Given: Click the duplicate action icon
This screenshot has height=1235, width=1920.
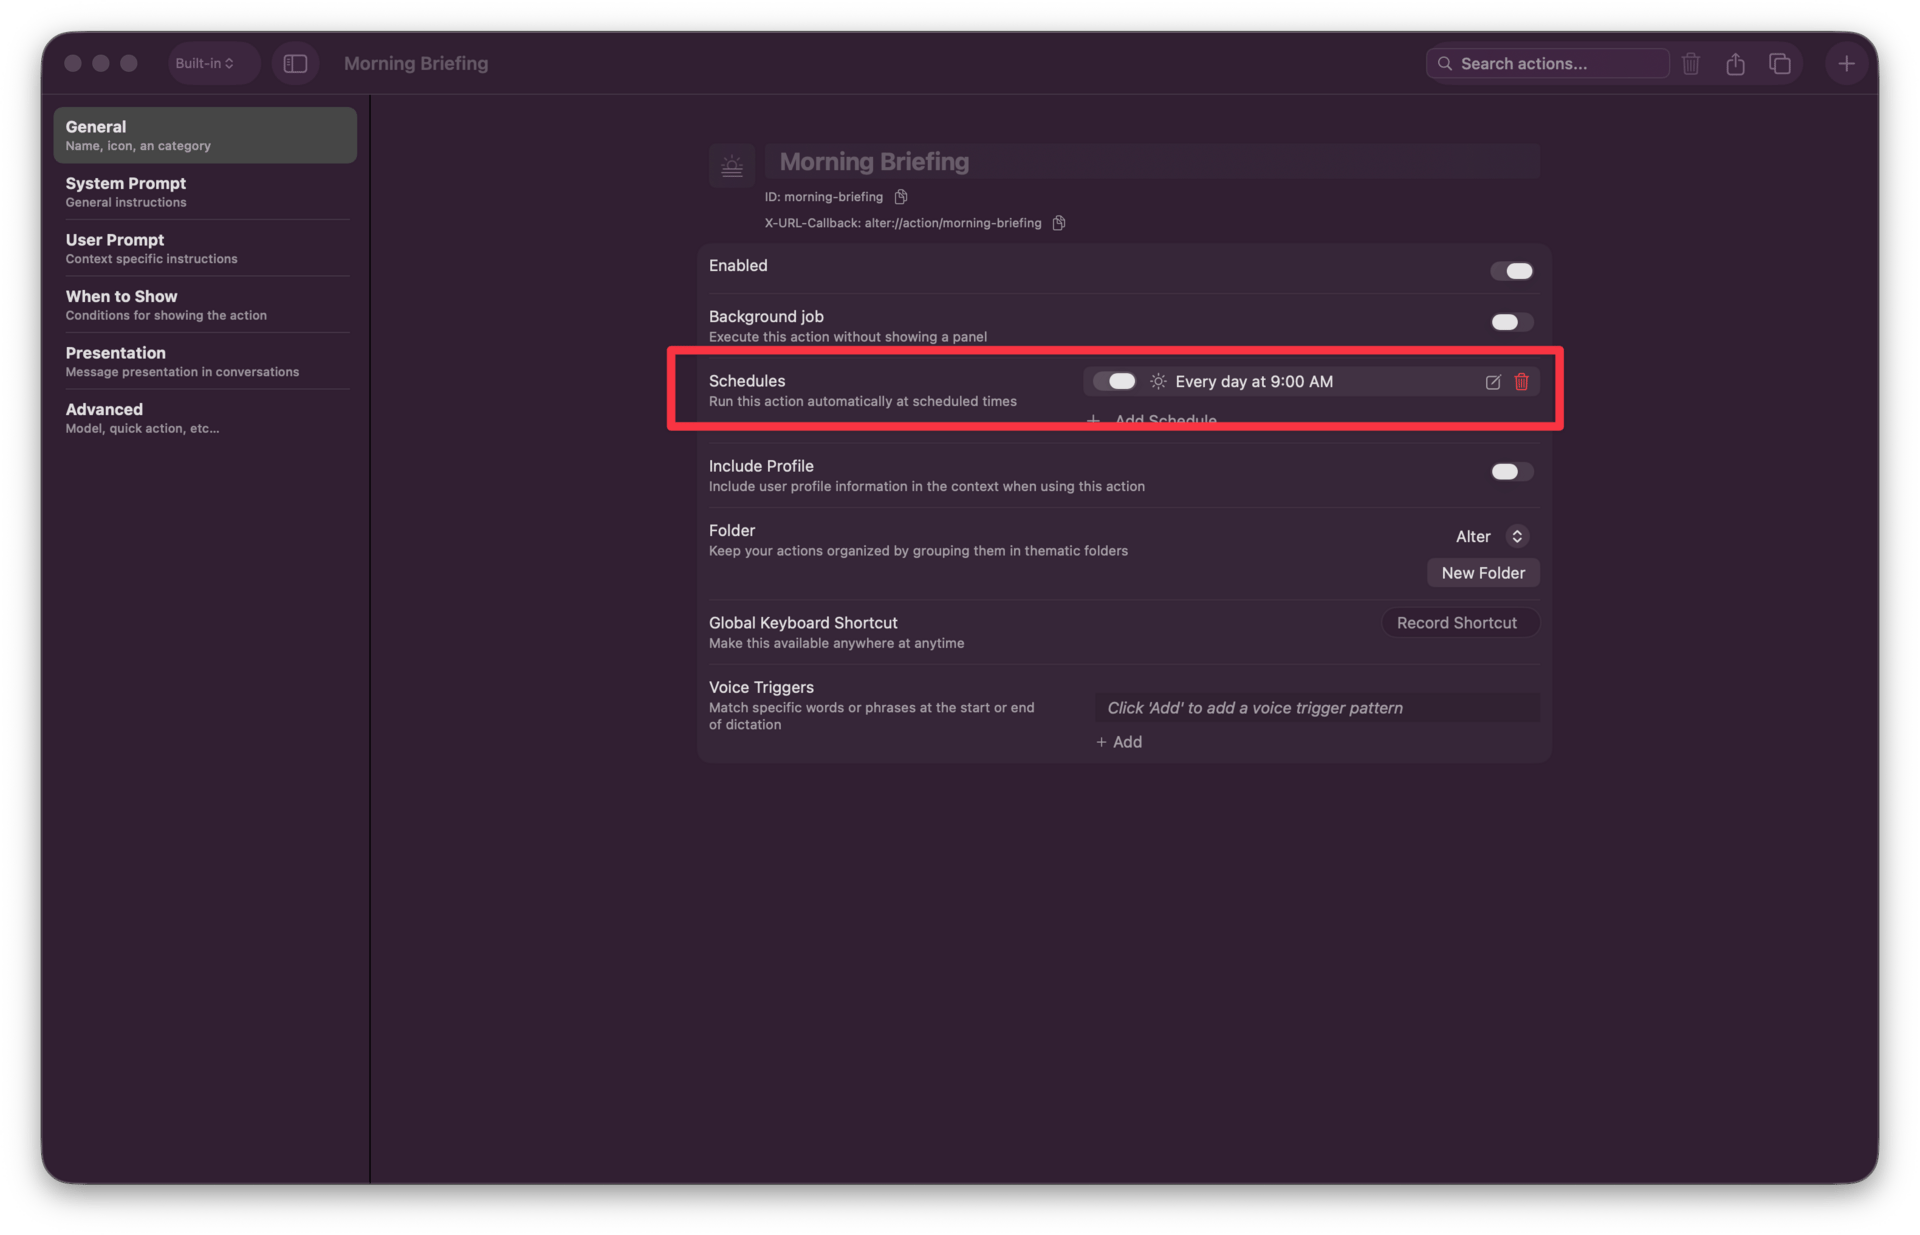Looking at the screenshot, I should pyautogui.click(x=1779, y=64).
